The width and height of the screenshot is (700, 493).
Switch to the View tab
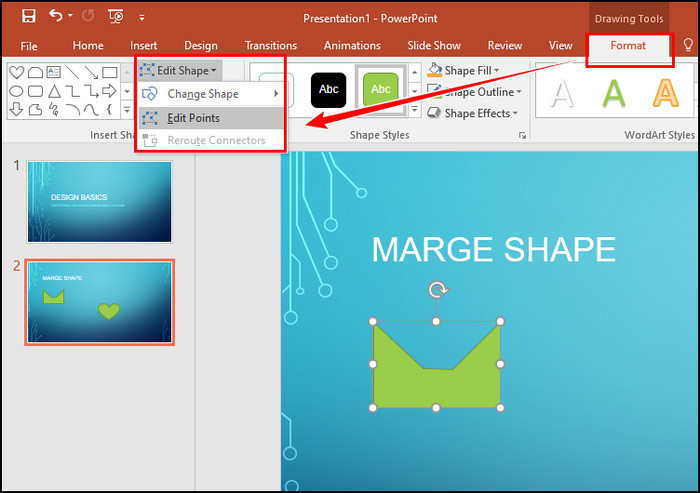pyautogui.click(x=561, y=46)
